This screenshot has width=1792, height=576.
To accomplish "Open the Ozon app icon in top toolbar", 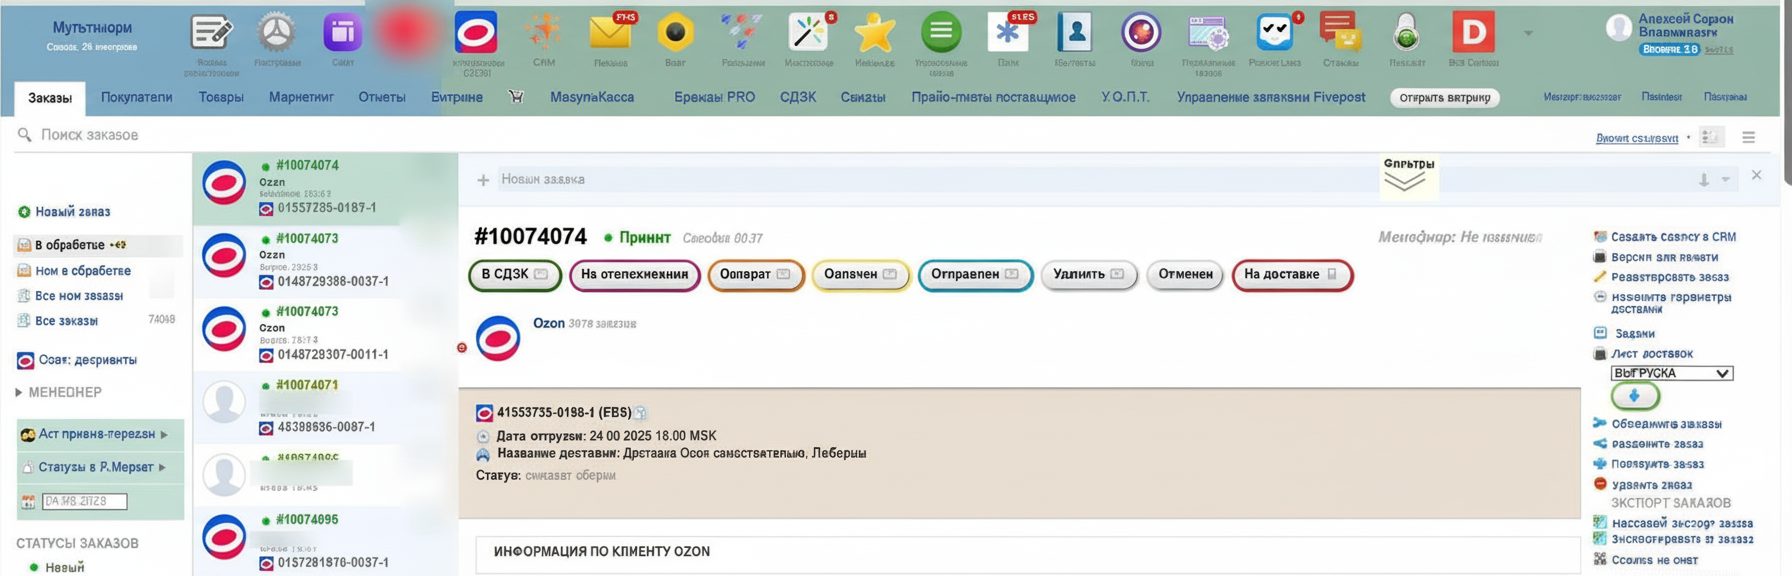I will coord(476,34).
